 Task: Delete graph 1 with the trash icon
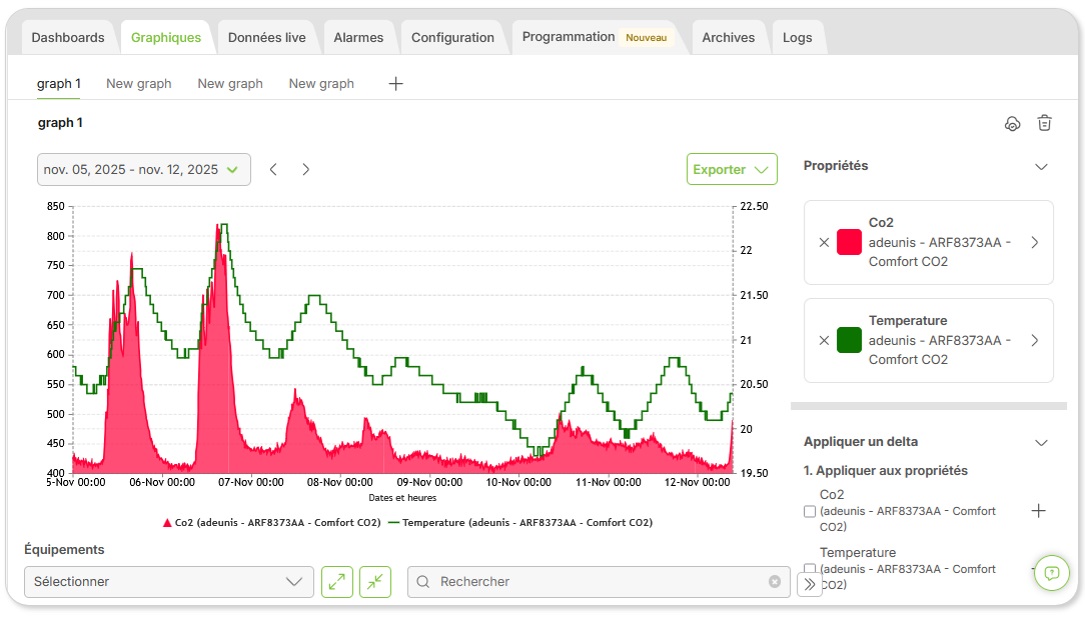click(1044, 123)
